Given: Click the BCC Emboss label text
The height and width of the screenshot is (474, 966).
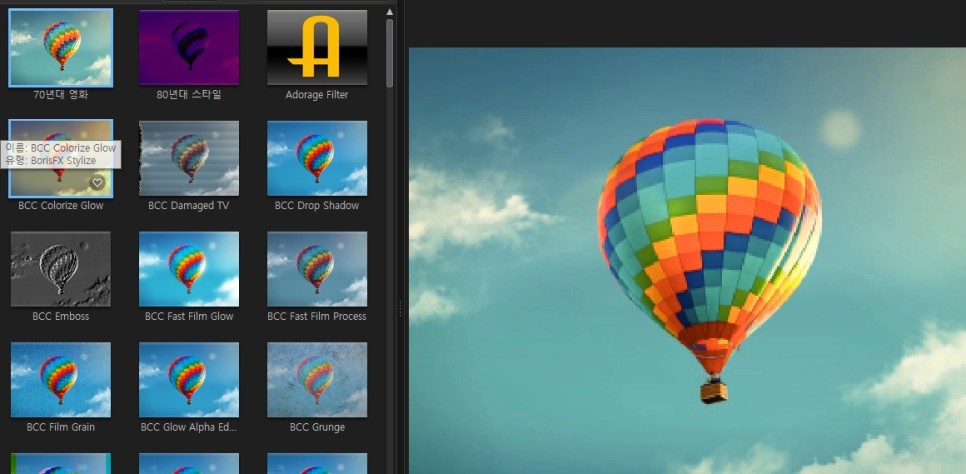Looking at the screenshot, I should coord(60,317).
